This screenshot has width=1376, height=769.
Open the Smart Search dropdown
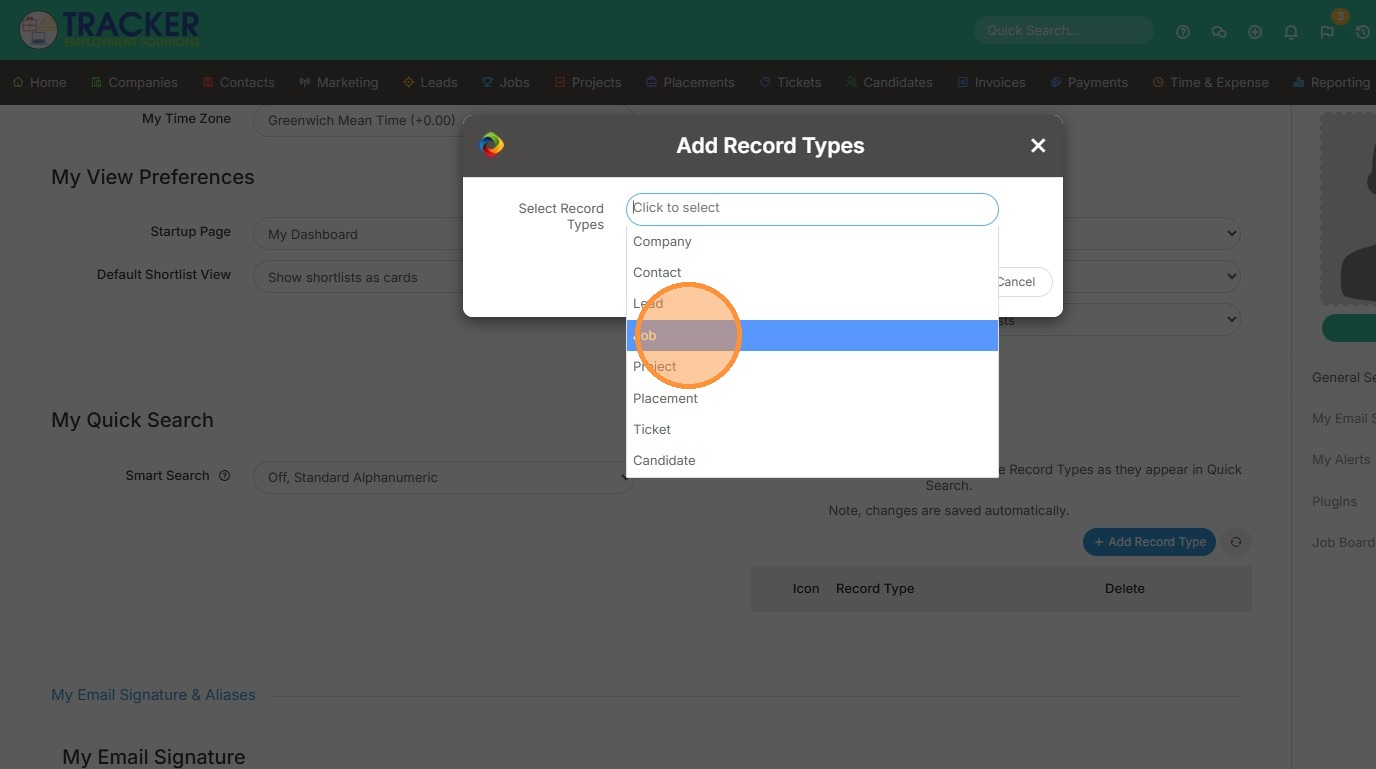444,477
